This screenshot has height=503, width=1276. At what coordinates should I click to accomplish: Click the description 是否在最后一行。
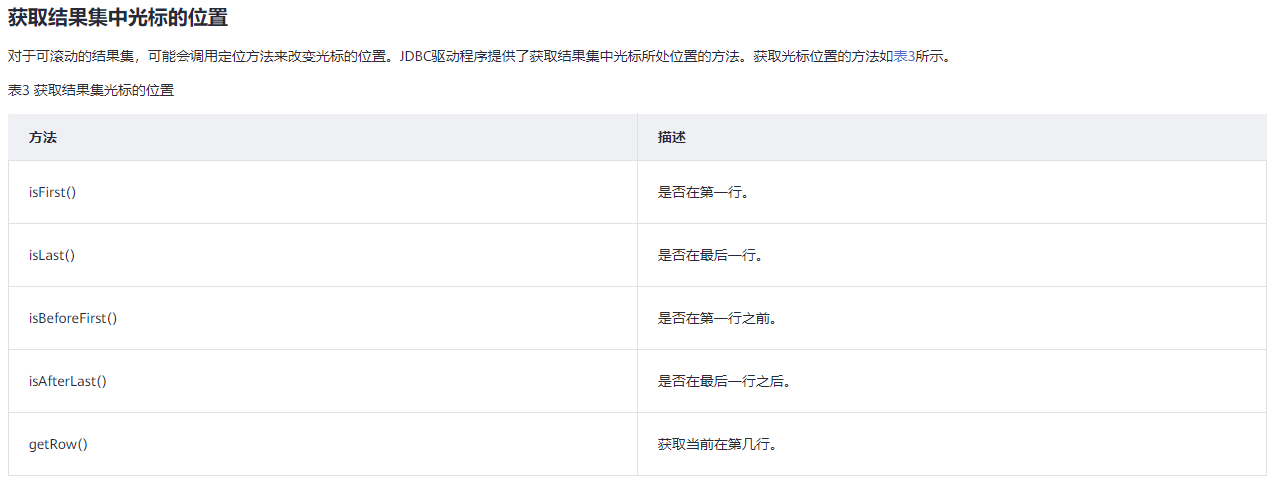point(711,255)
